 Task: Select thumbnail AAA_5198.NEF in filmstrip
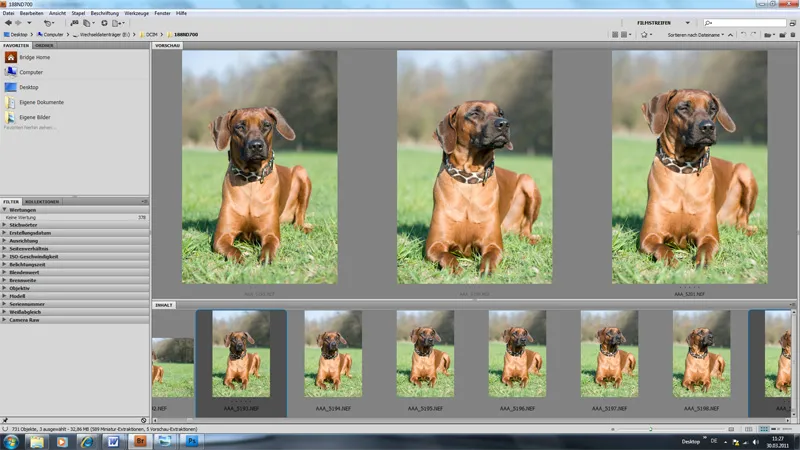coord(702,354)
